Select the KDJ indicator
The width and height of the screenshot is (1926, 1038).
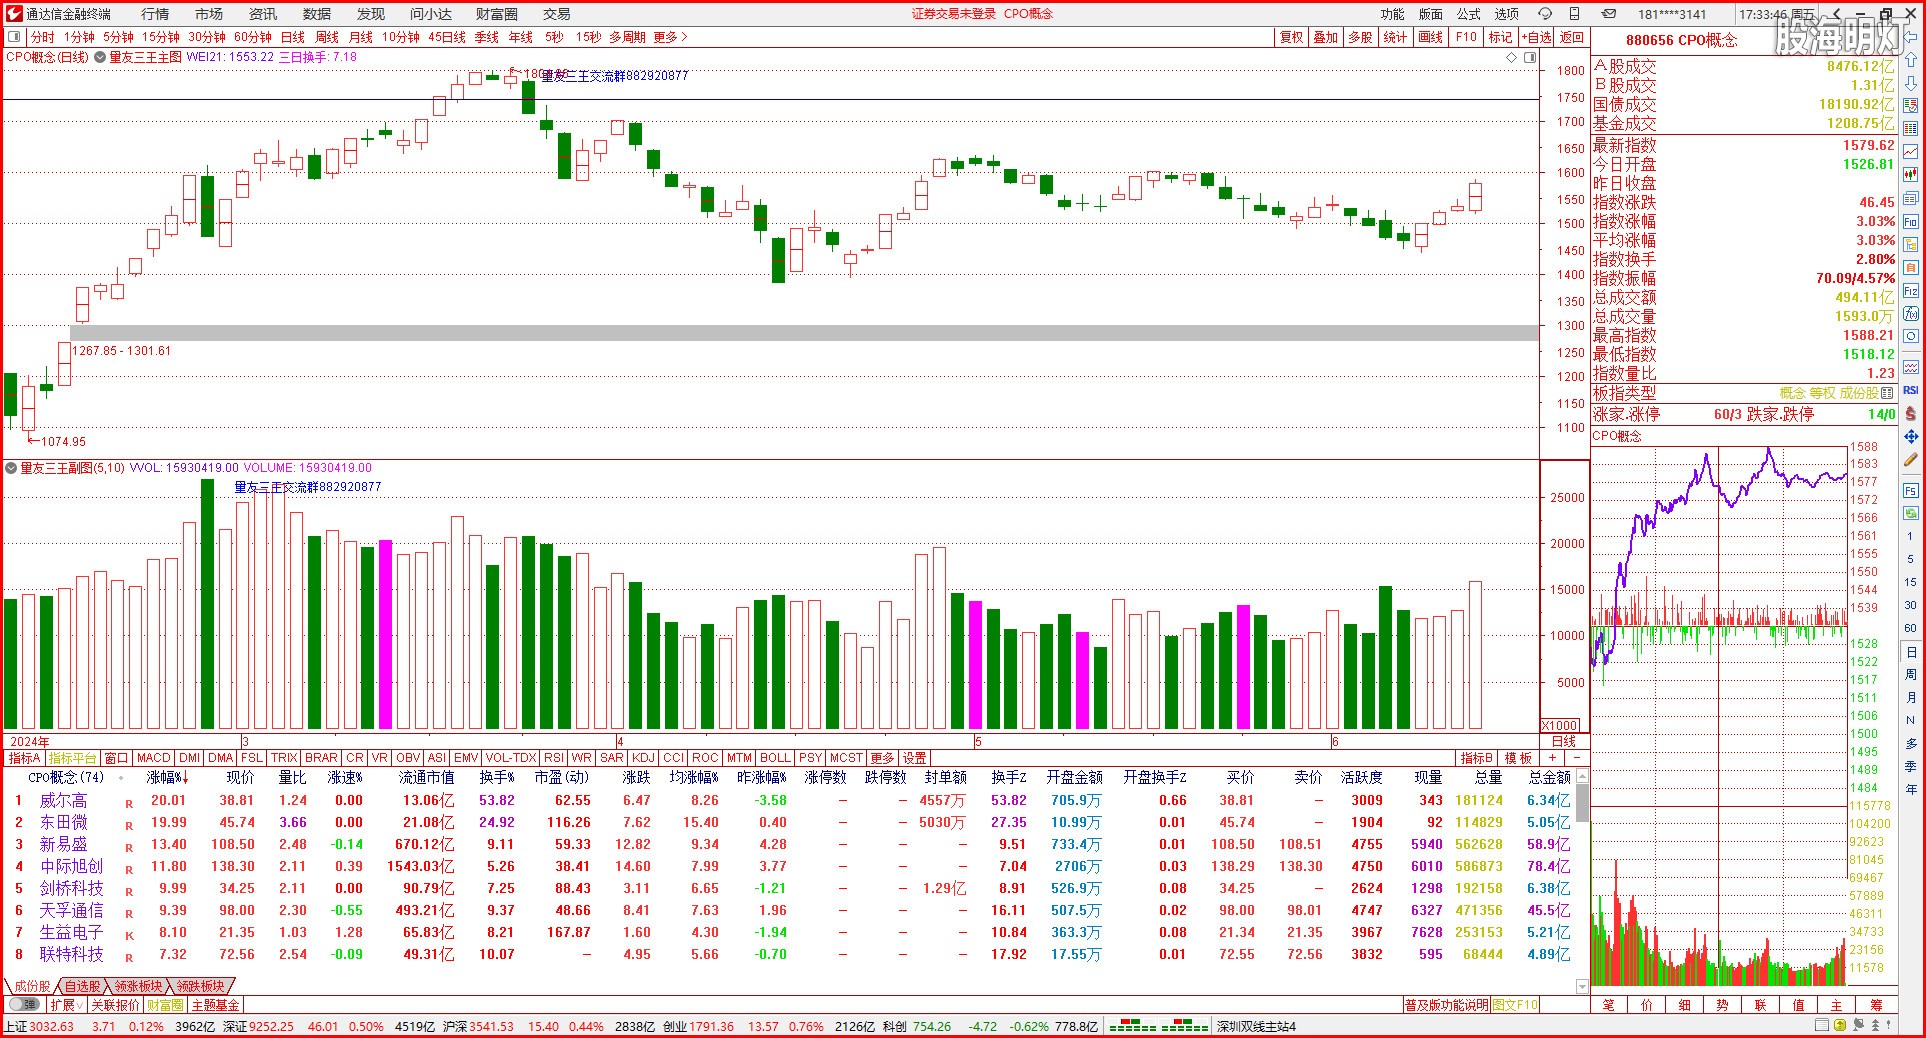[x=644, y=758]
